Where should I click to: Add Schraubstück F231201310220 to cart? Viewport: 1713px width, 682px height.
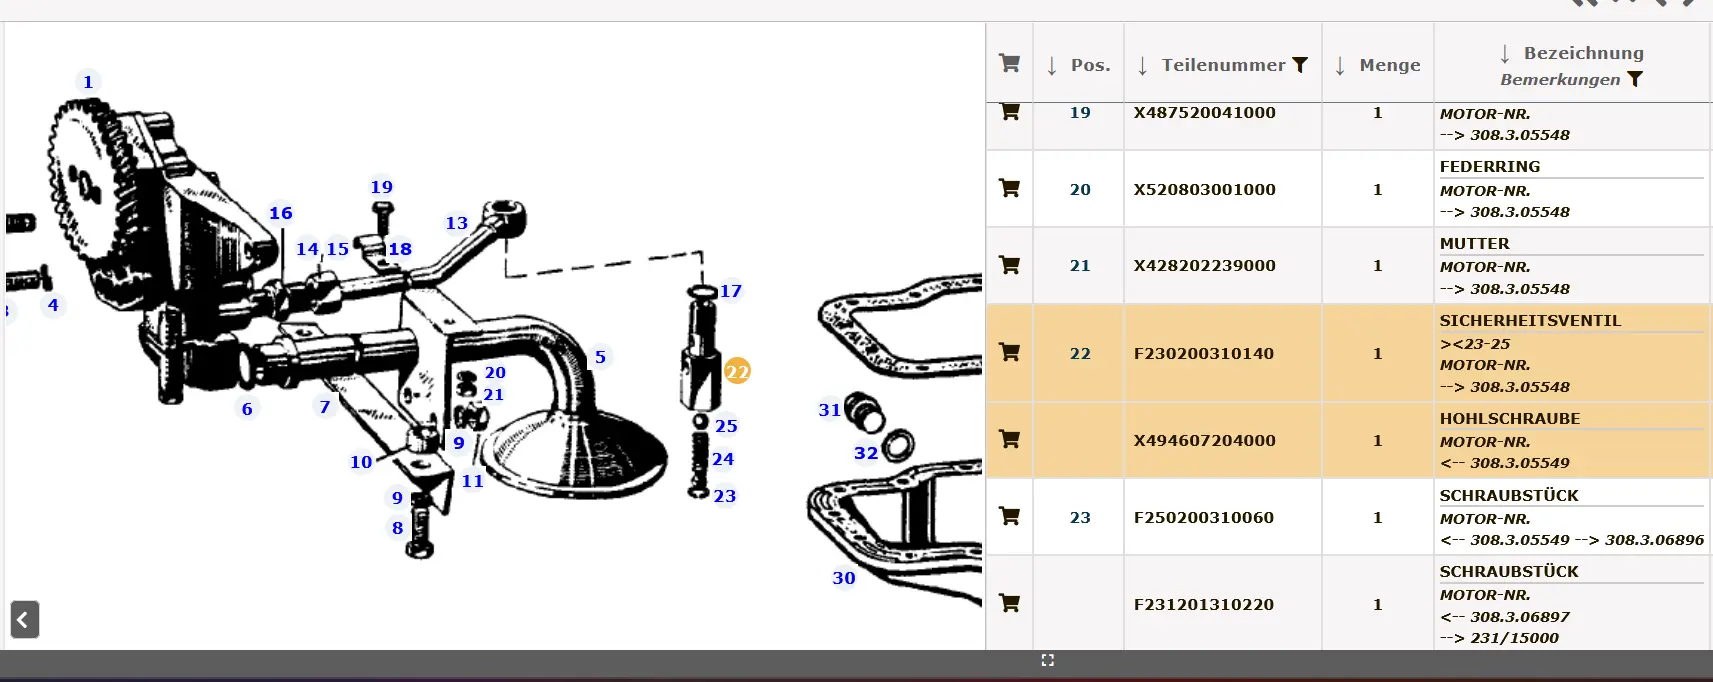tap(1009, 603)
